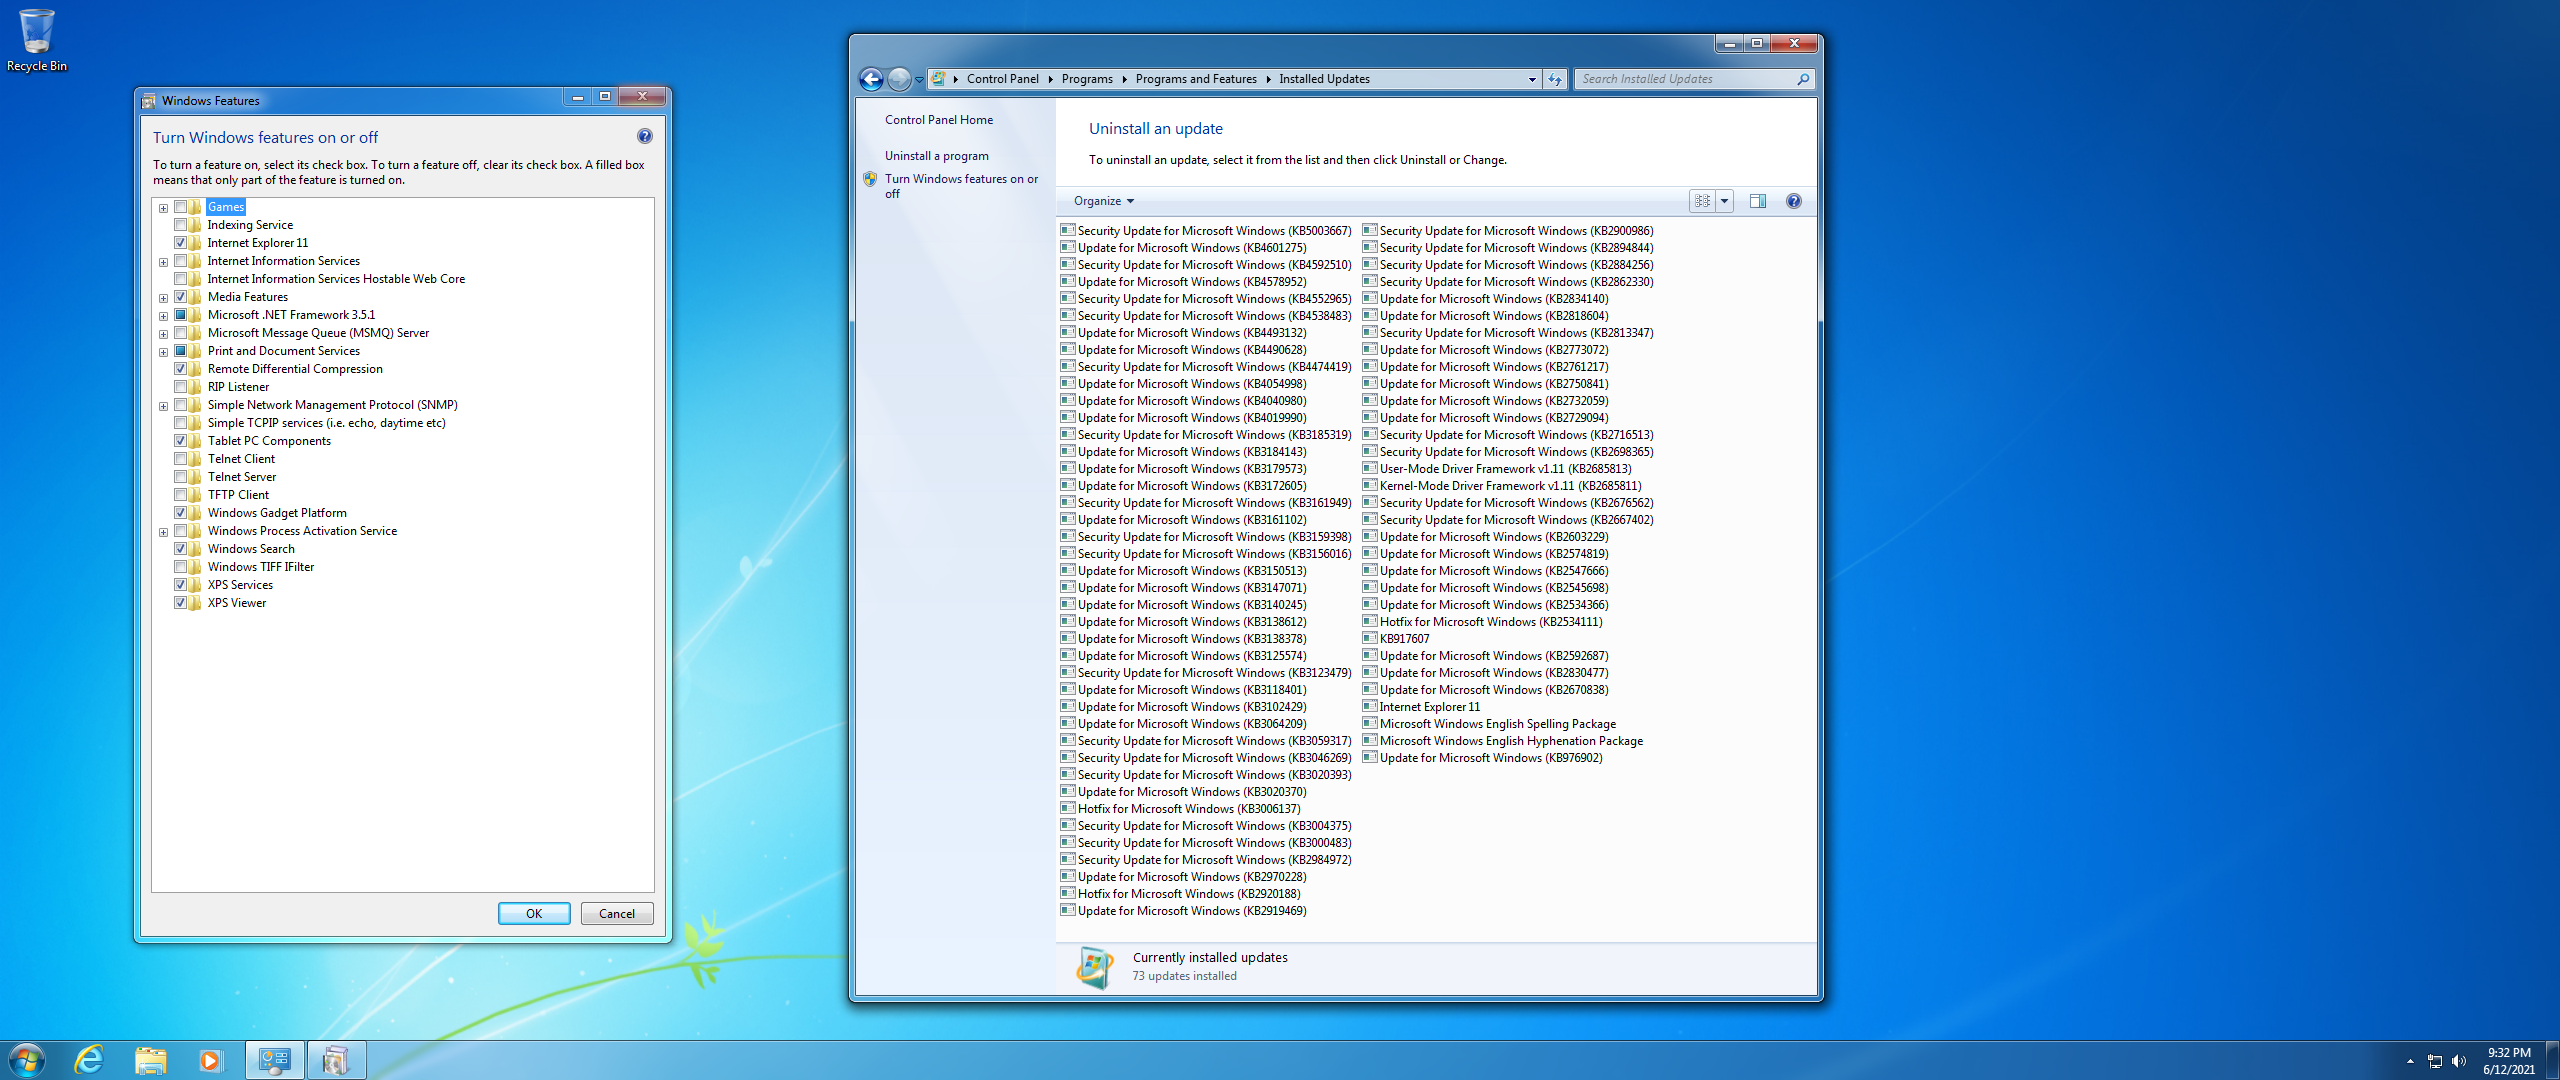Switch to the Windows Features taskbar button
The height and width of the screenshot is (1080, 2560).
(336, 1060)
